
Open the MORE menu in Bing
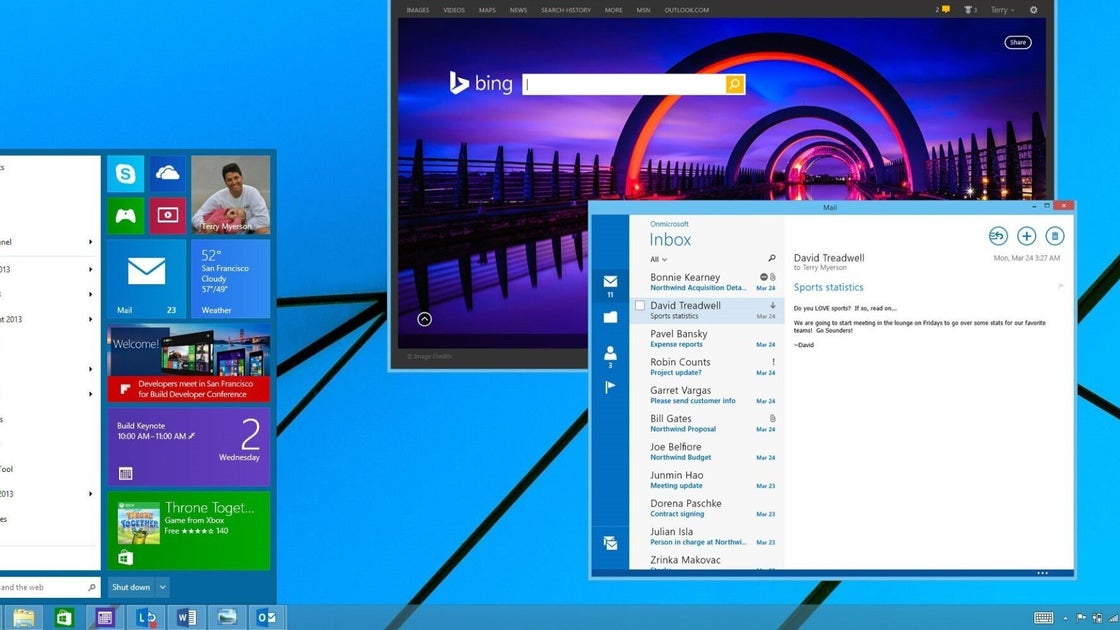click(x=614, y=10)
